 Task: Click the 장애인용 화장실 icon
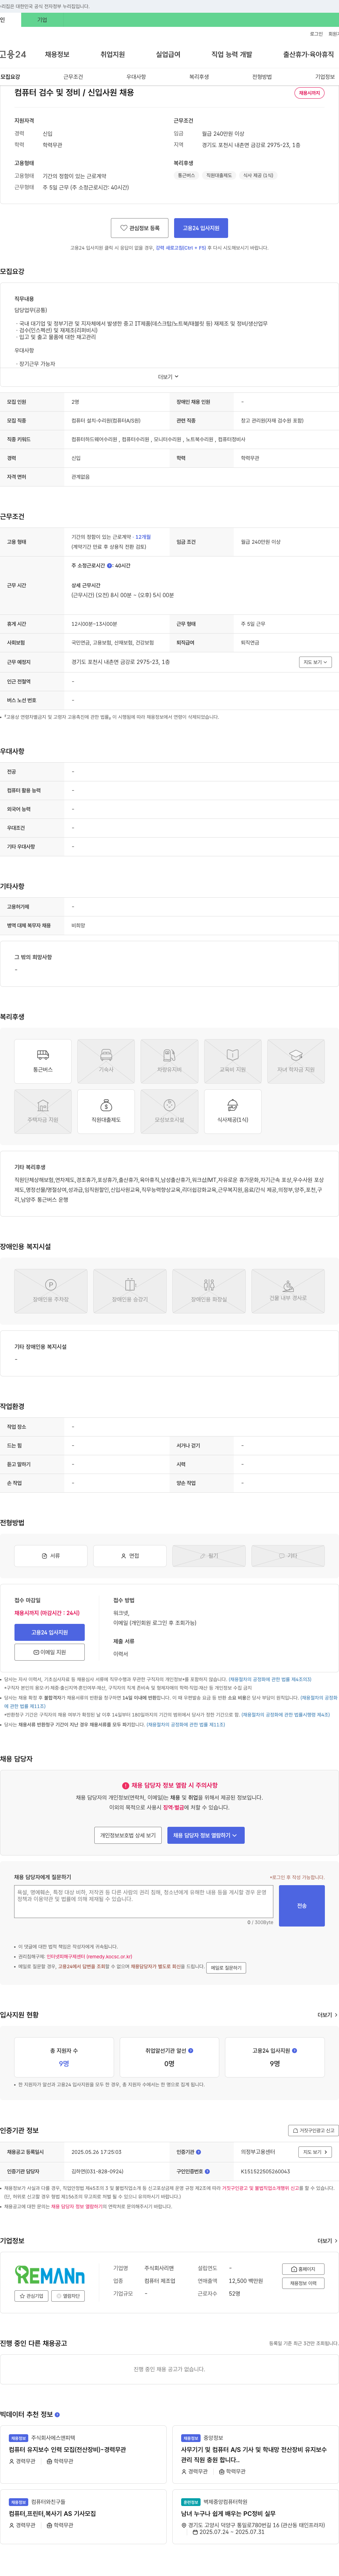click(209, 1290)
